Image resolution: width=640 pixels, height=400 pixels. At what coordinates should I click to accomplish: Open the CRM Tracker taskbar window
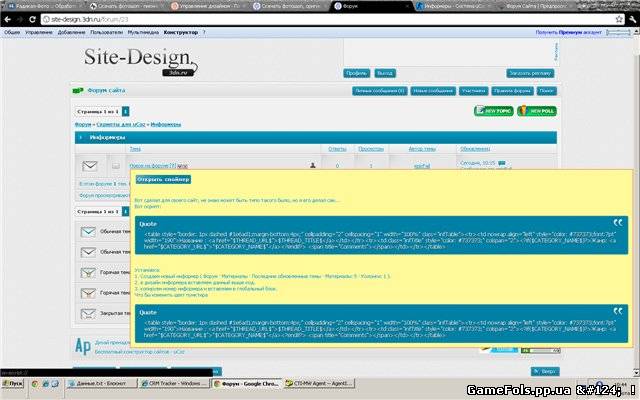[x=174, y=384]
